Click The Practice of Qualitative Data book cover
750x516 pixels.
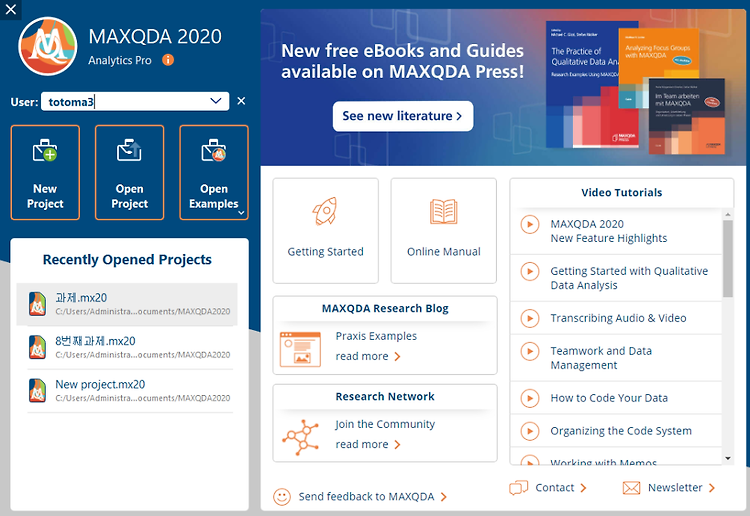582,84
